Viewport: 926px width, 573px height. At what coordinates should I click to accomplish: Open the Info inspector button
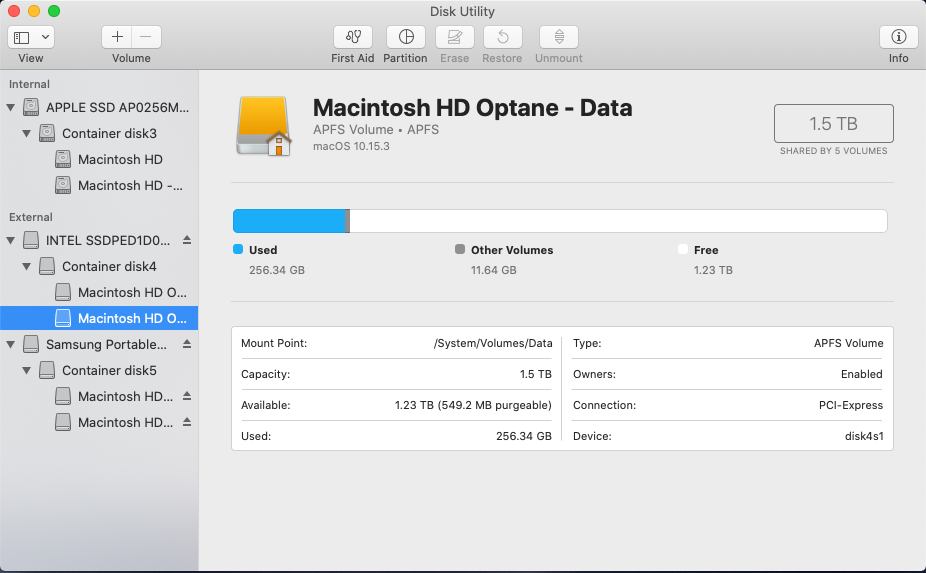tap(898, 37)
